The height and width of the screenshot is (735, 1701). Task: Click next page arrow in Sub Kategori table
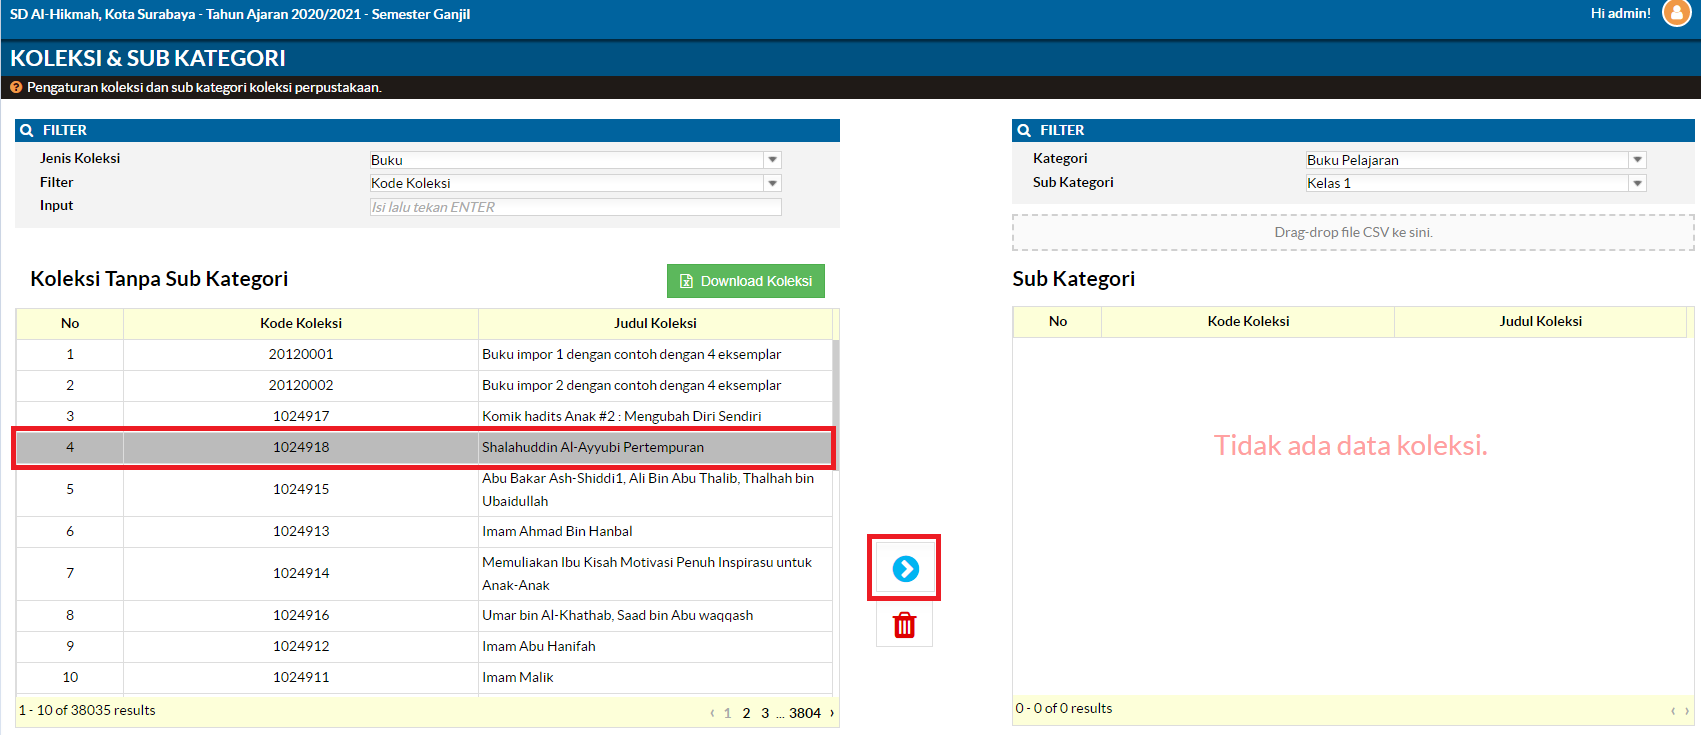pyautogui.click(x=1687, y=711)
